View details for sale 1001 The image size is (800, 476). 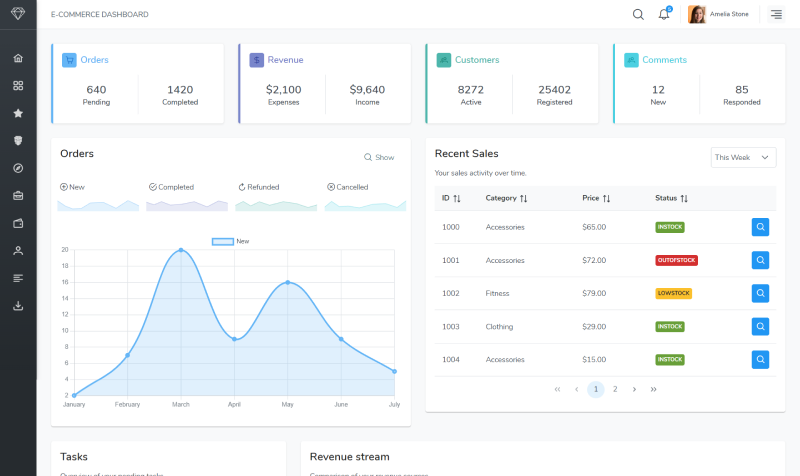(760, 260)
